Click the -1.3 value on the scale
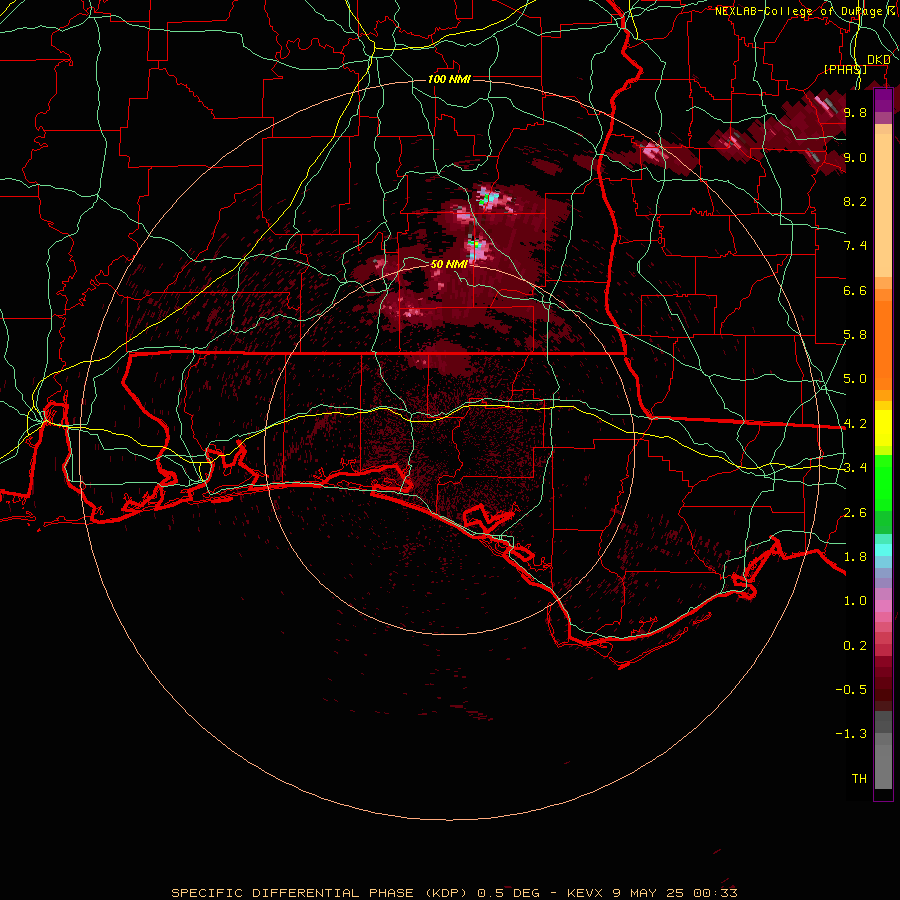This screenshot has height=900, width=900. pyautogui.click(x=851, y=734)
